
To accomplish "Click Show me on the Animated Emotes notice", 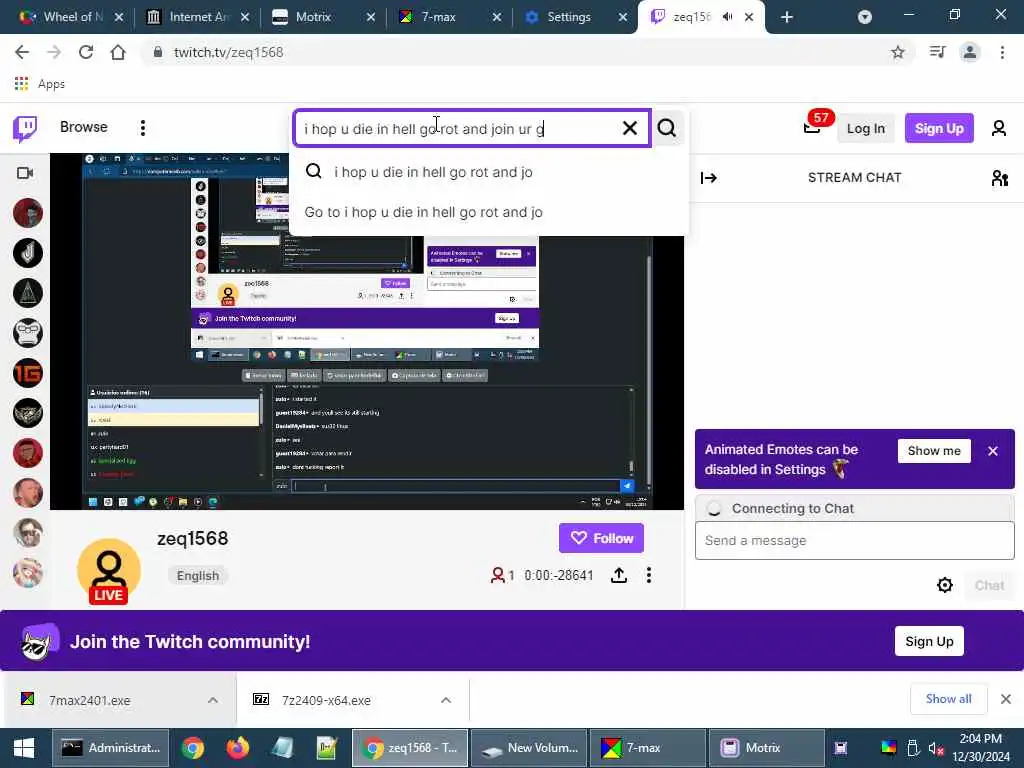I will 934,451.
